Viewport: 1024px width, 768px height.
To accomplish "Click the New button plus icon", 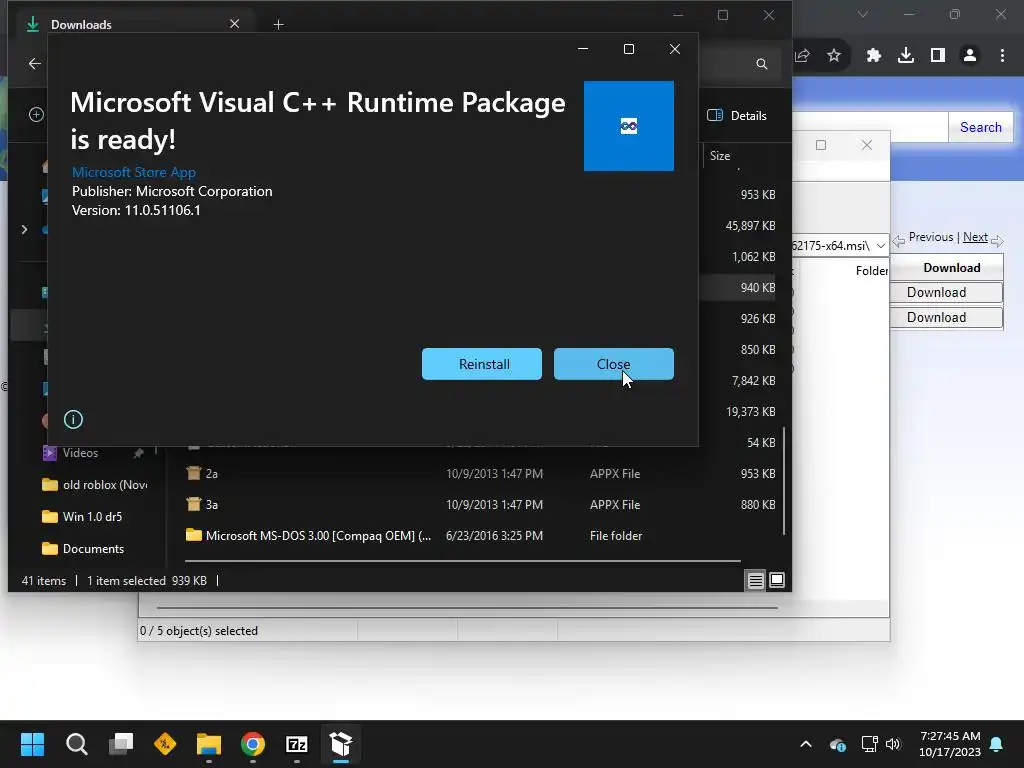I will 37,115.
